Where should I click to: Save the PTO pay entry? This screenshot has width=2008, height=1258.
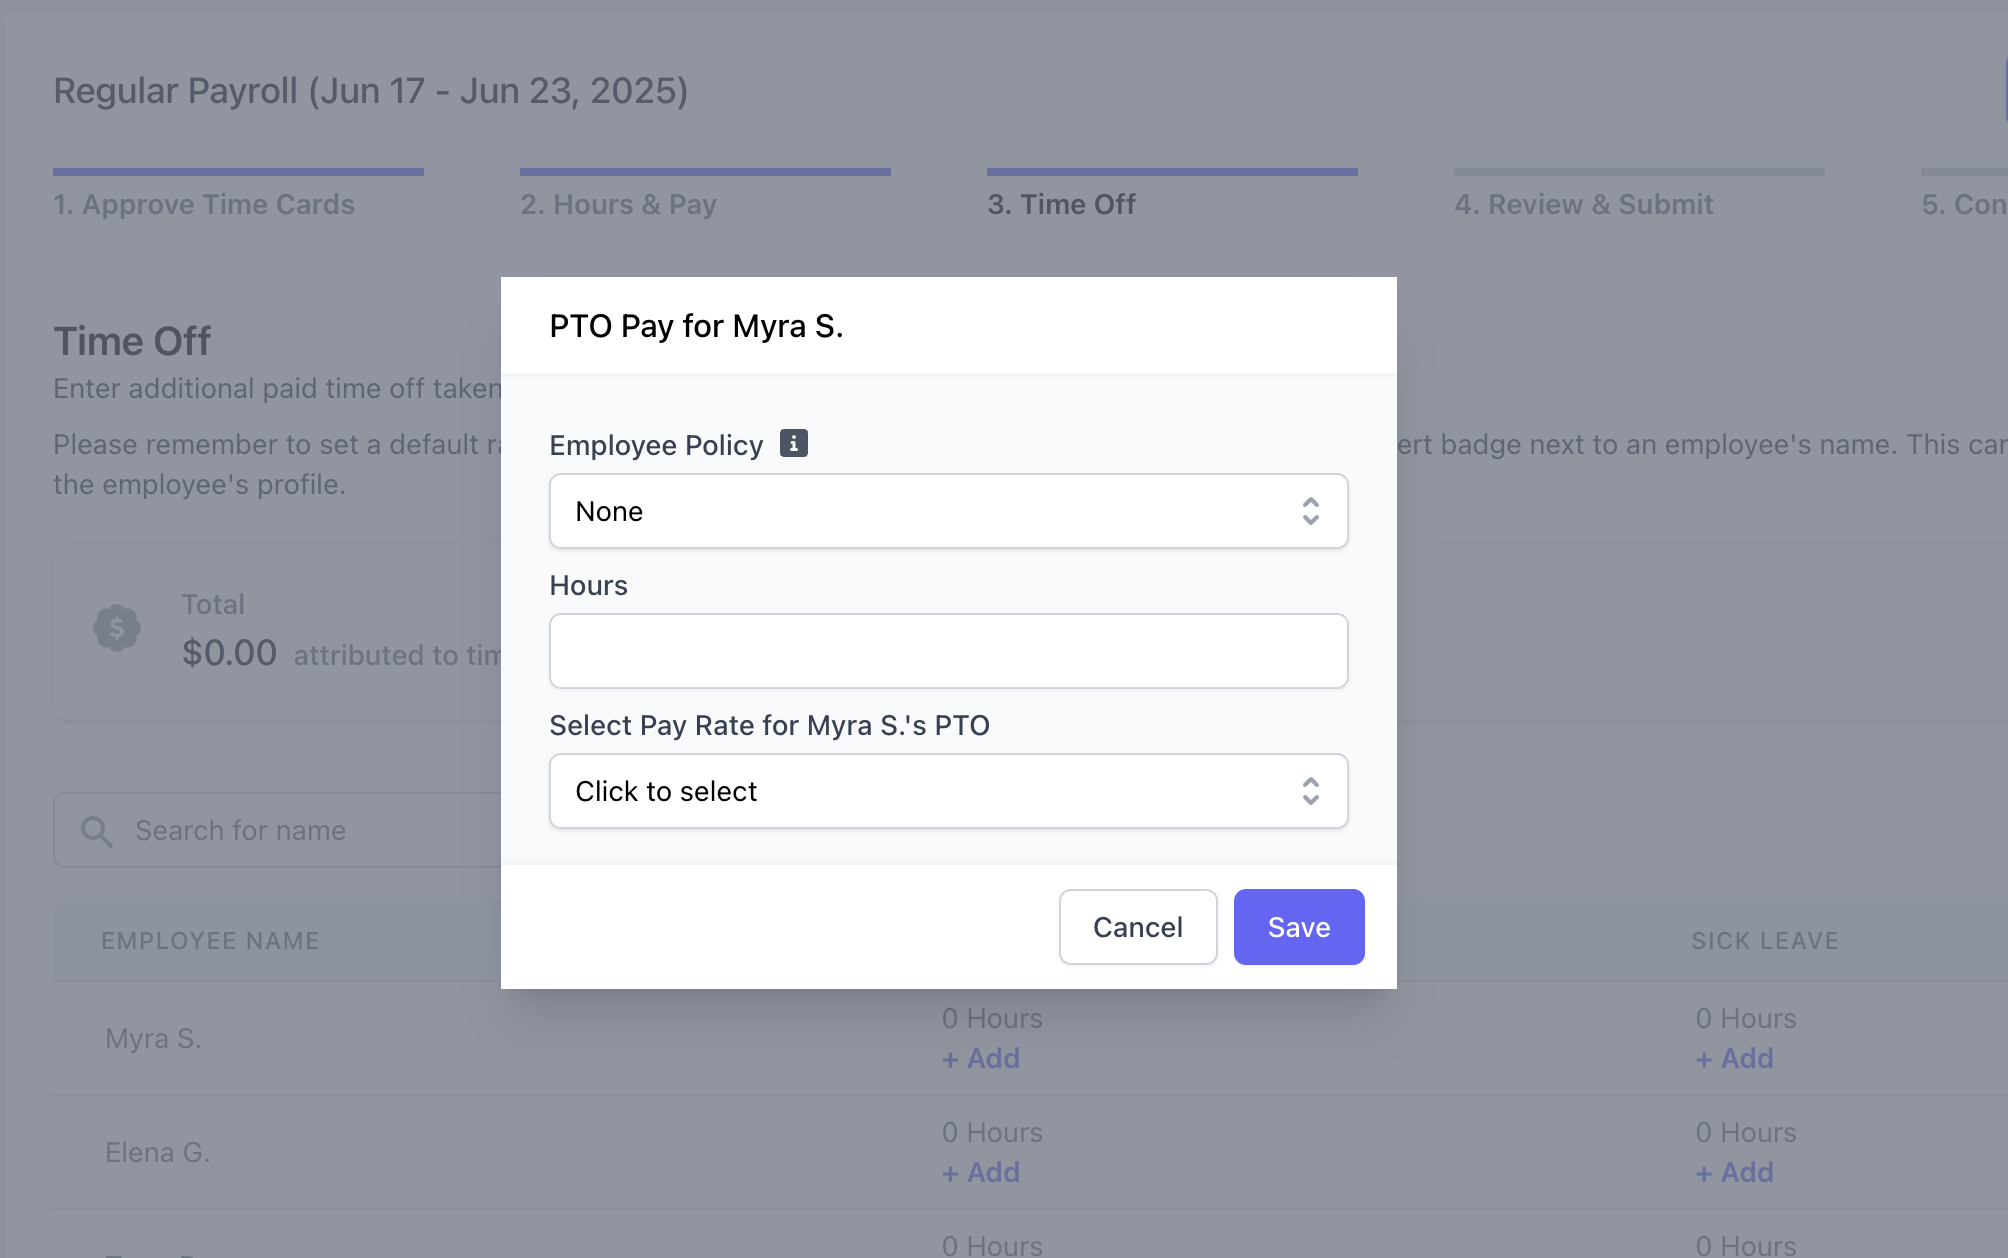click(1299, 927)
